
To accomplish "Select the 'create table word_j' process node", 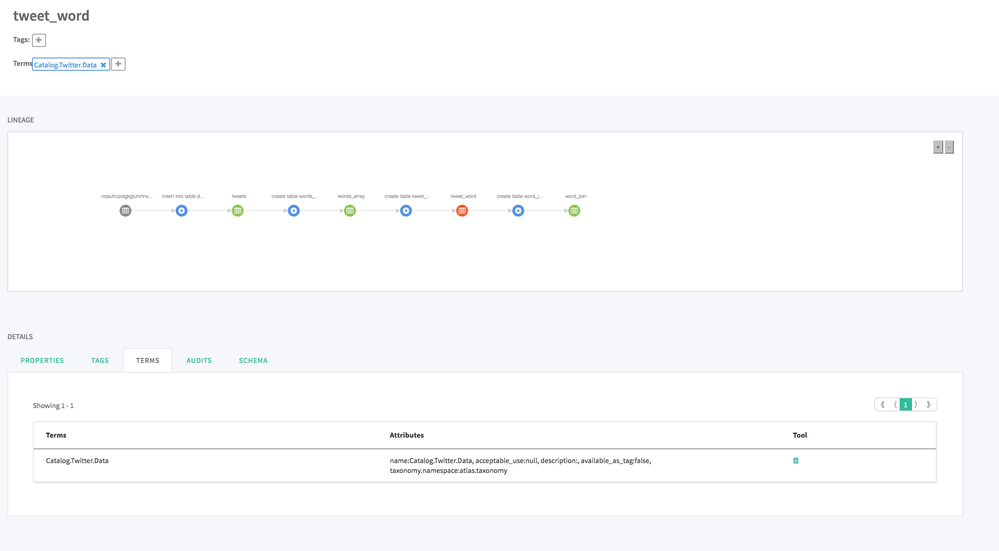I will pos(518,211).
